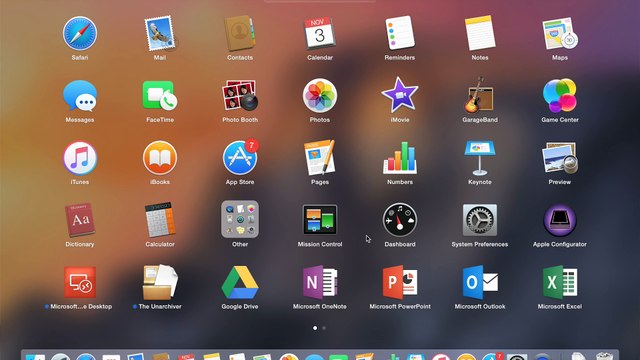Open the App Store with 7 updates
Viewport: 640px width, 360px height.
tap(240, 157)
